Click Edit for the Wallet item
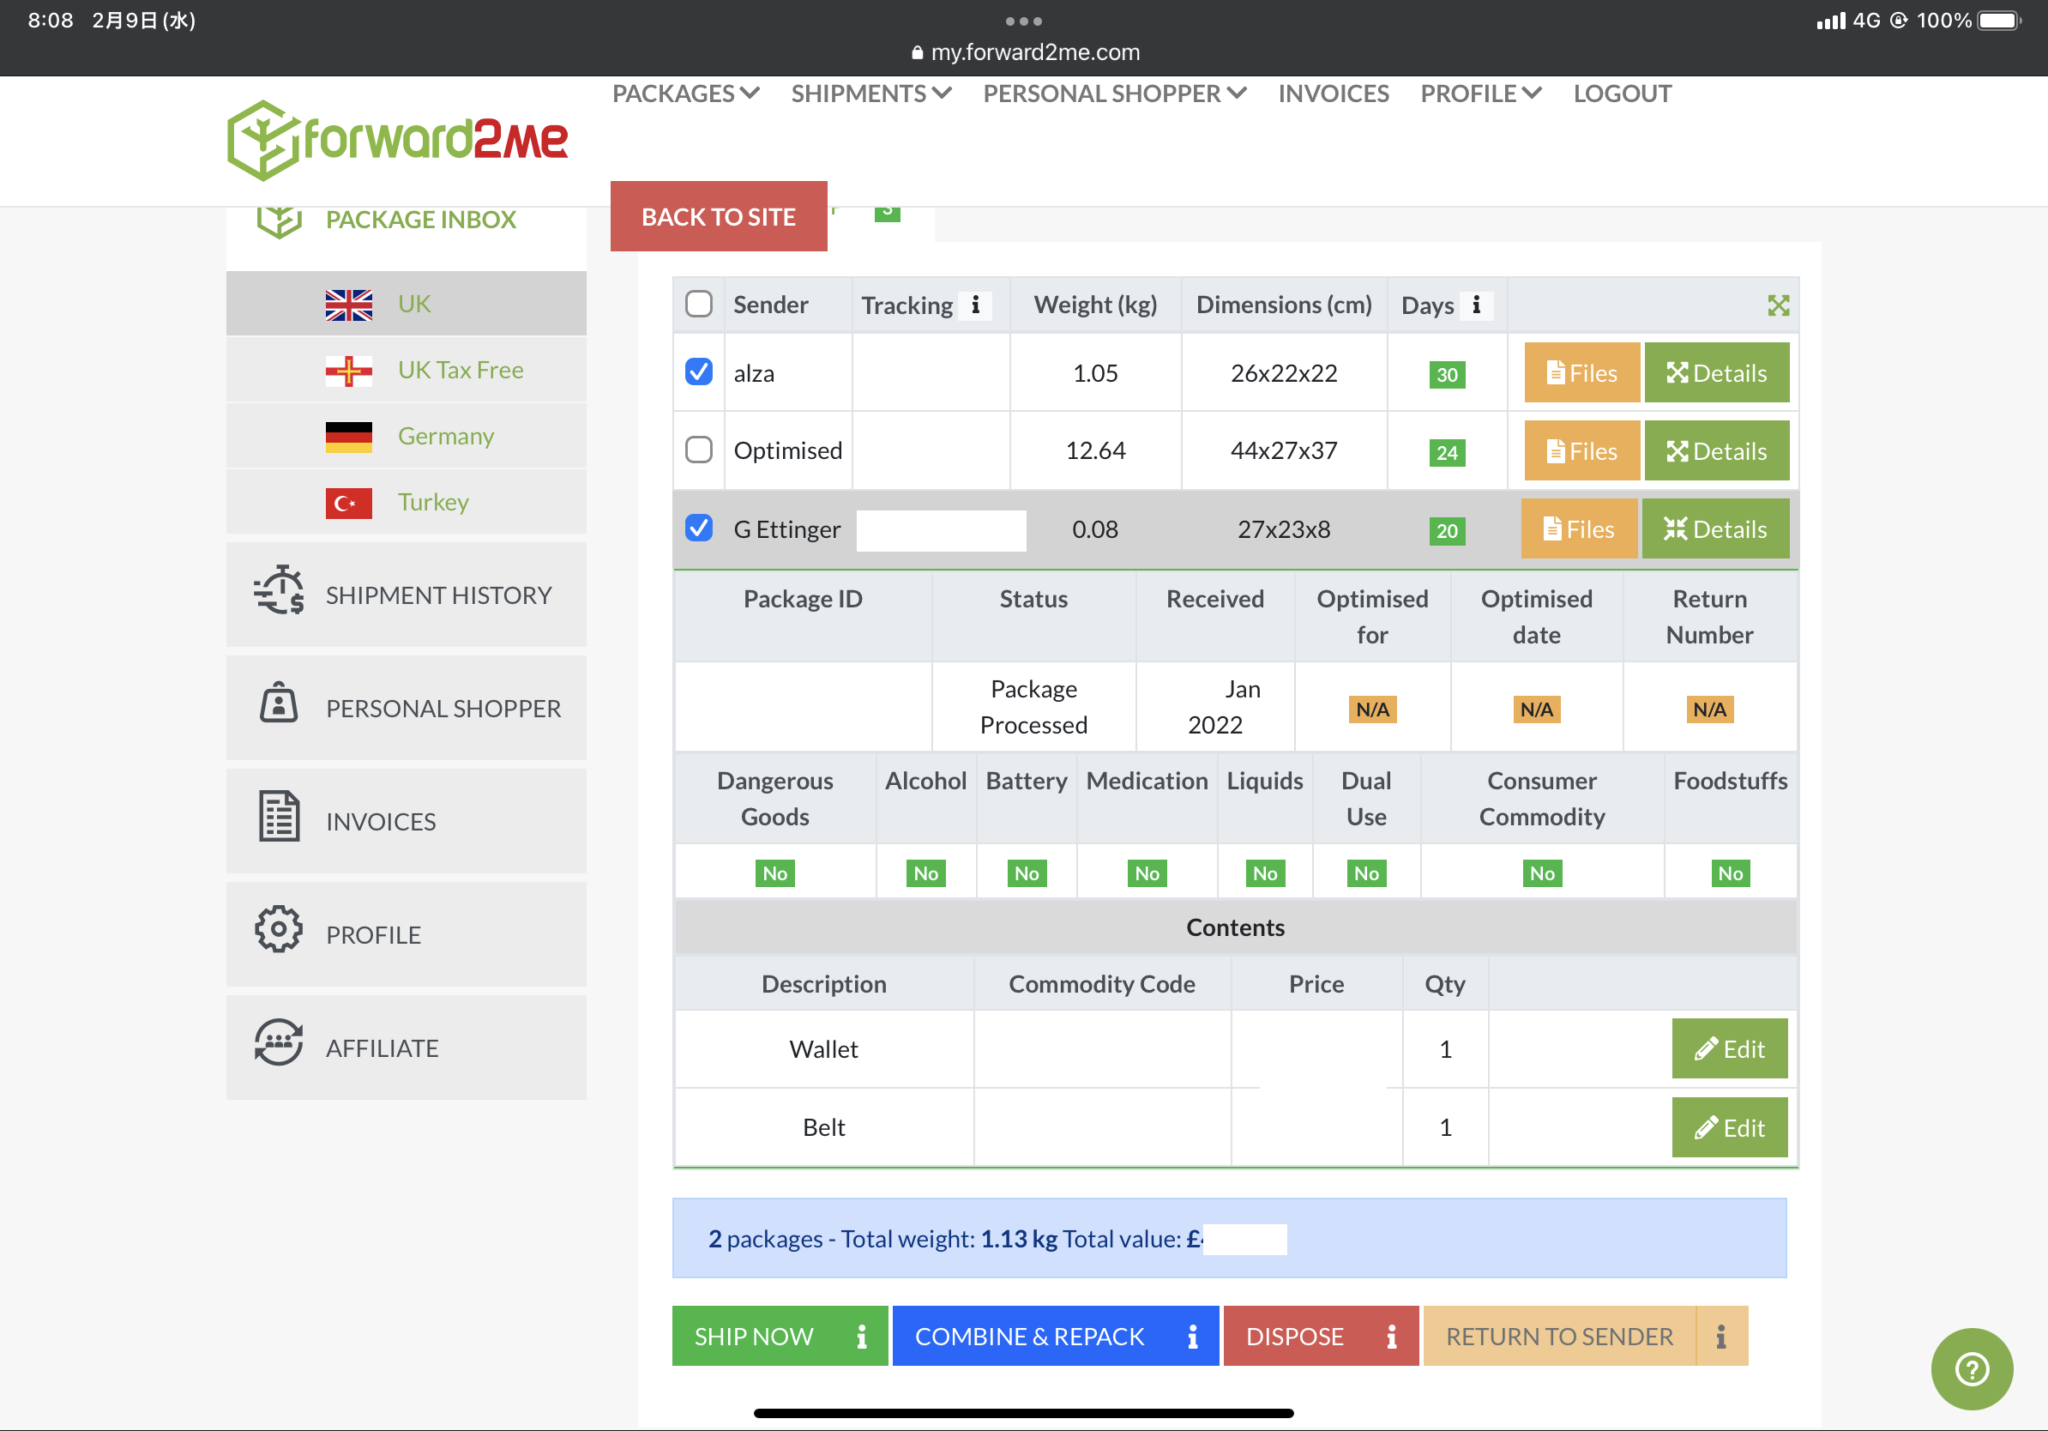2048x1431 pixels. pos(1729,1048)
